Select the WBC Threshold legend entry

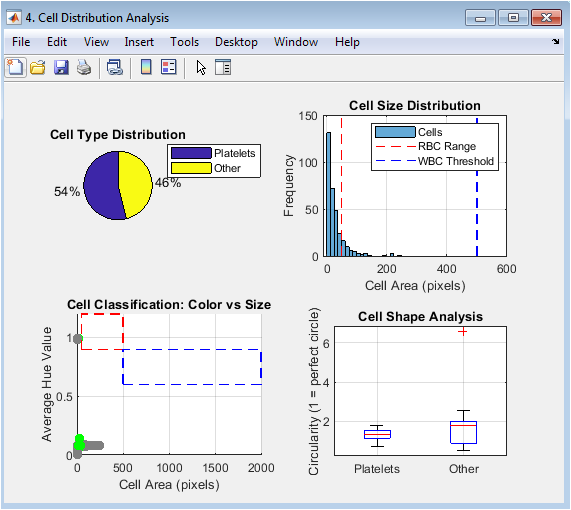pos(435,161)
